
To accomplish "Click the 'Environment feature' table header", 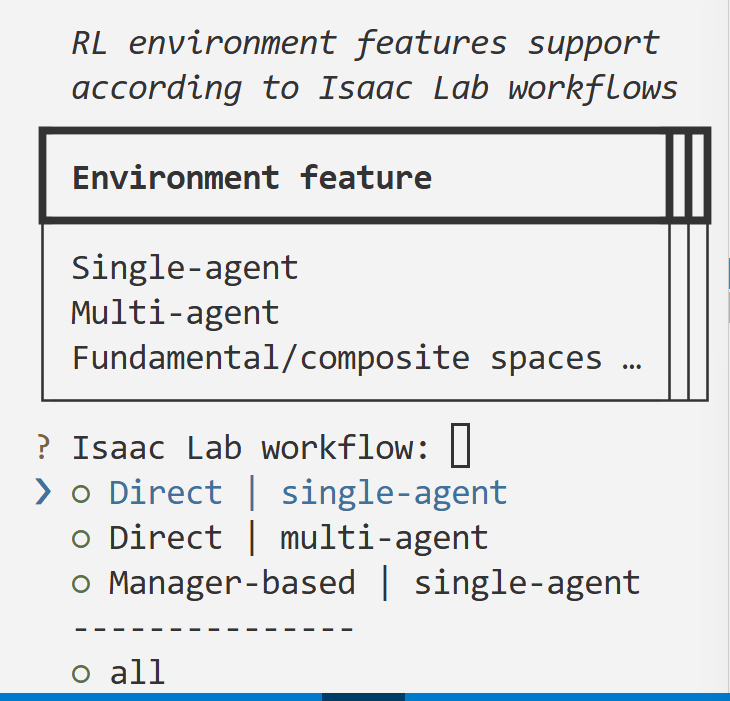I will coord(252,178).
